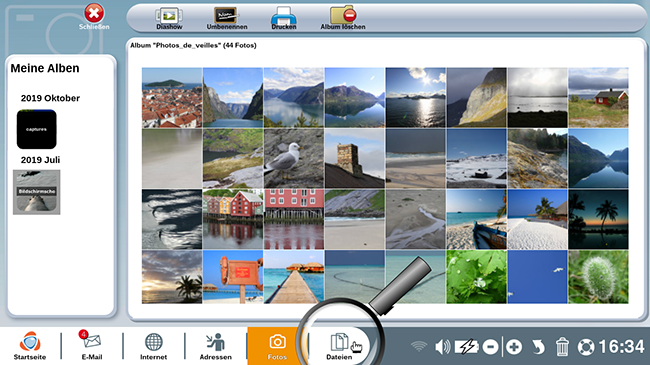Open the Internet browser icon
The image size is (650, 365).
[x=153, y=346]
